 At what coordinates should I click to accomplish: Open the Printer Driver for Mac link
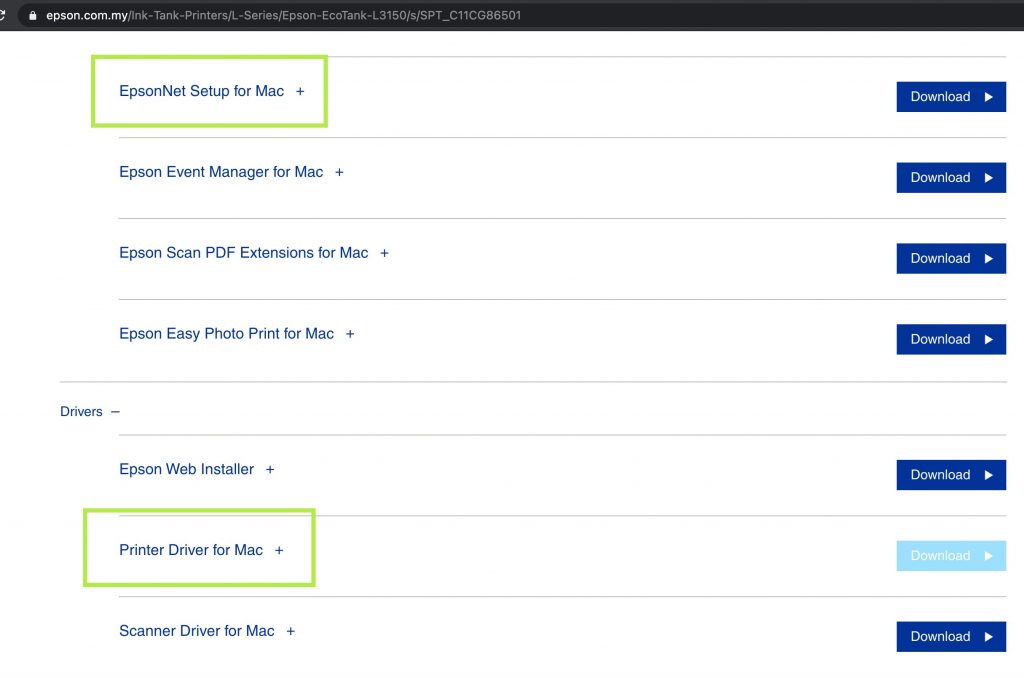pos(191,550)
